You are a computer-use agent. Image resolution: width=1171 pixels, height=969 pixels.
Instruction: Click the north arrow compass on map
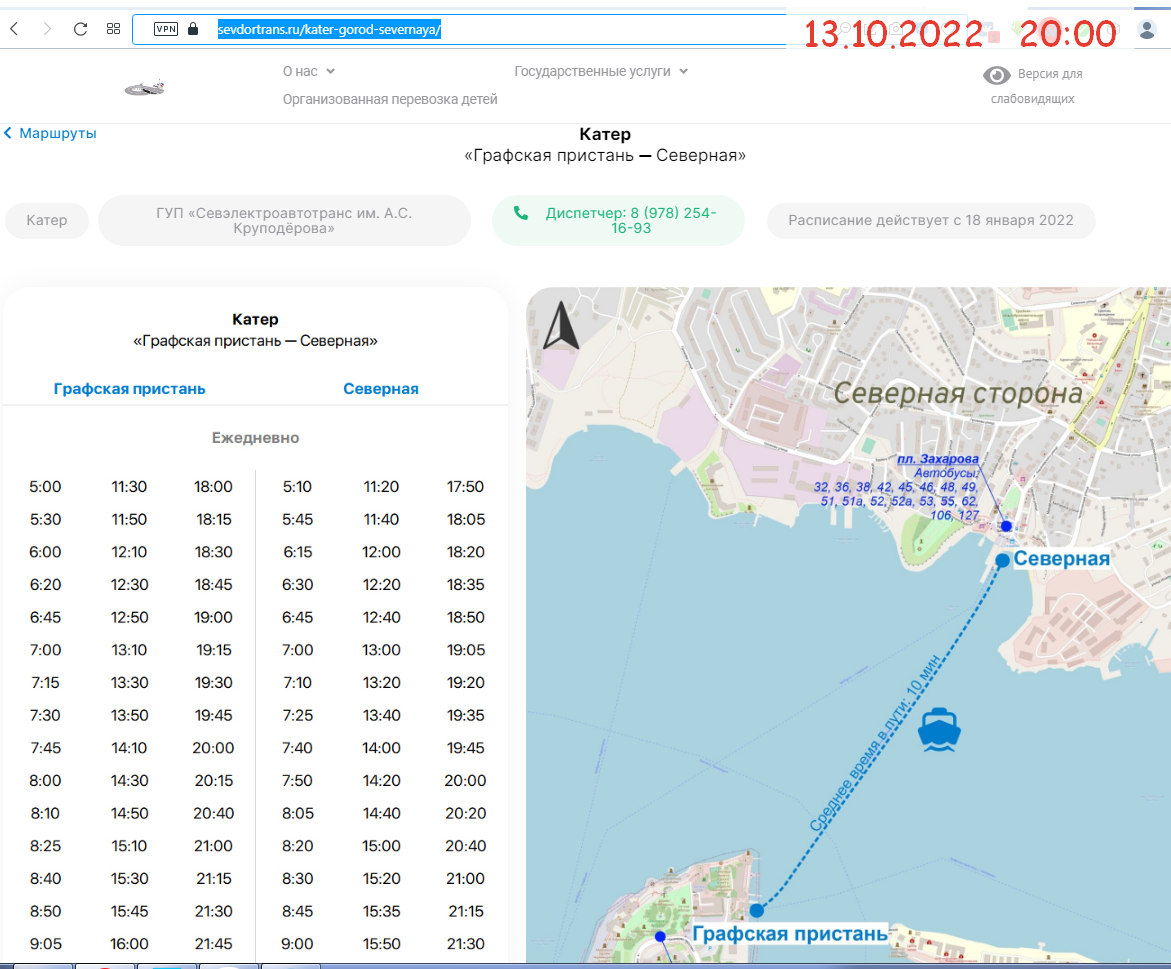pyautogui.click(x=561, y=325)
